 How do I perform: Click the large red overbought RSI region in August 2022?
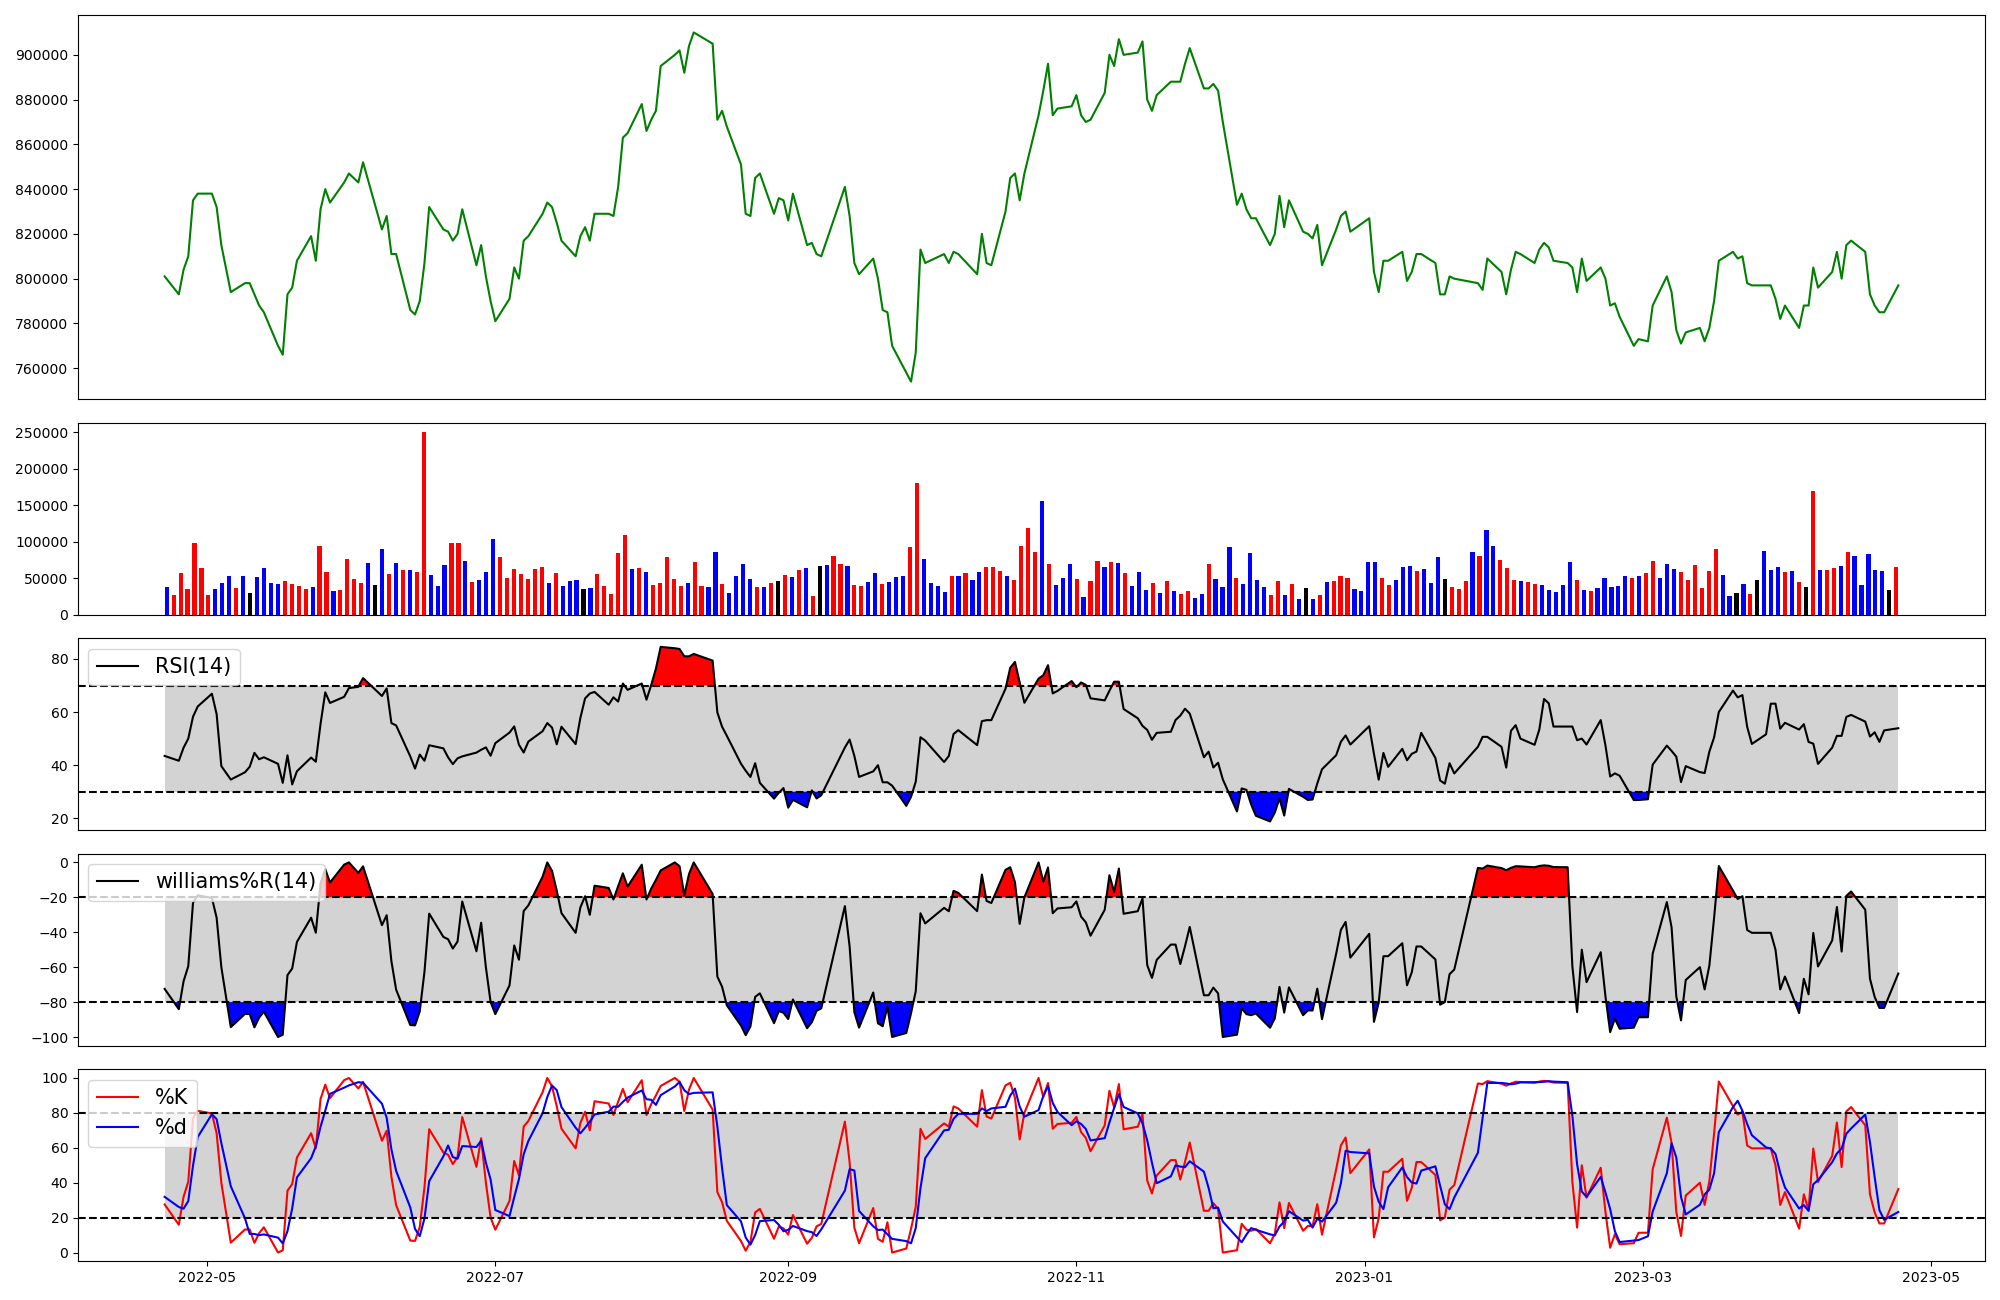coord(685,670)
